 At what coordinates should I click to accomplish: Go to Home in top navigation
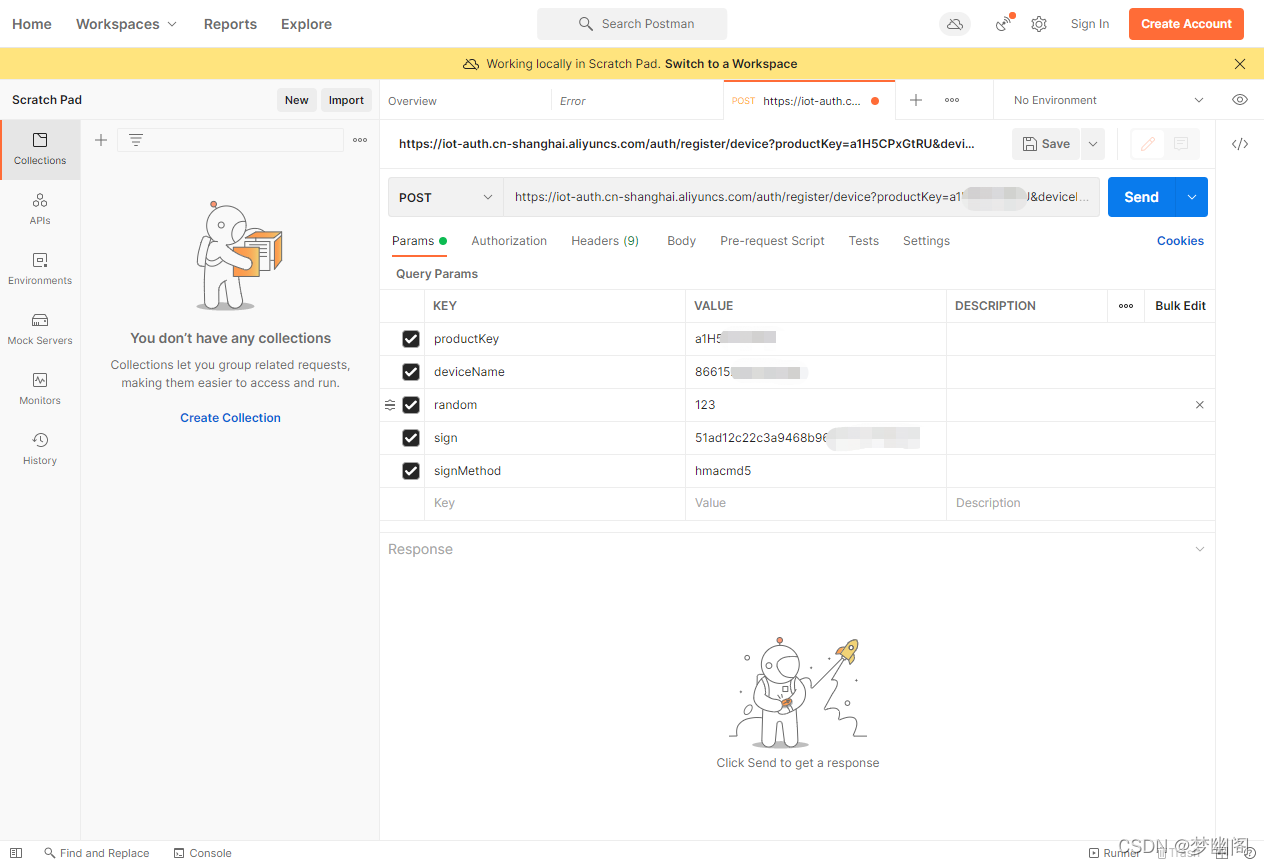click(32, 24)
